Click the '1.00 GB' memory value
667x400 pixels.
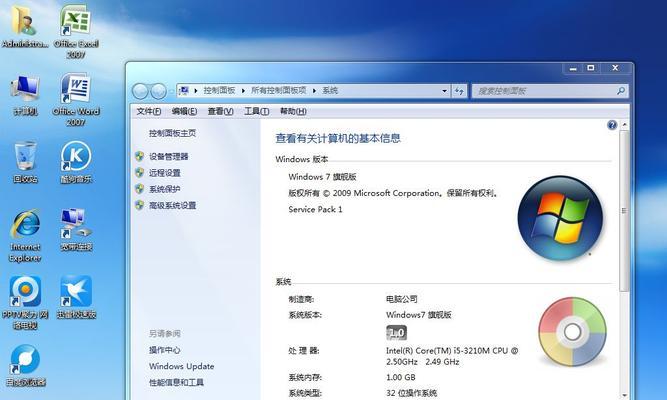point(401,377)
